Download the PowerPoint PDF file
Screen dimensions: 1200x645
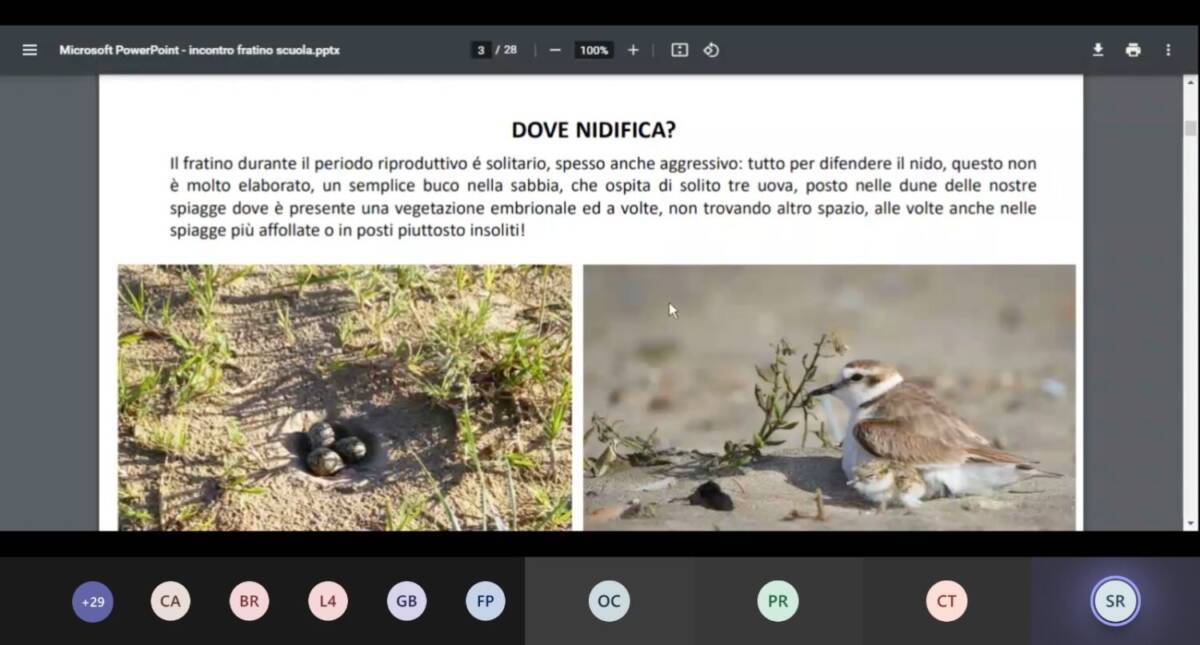coord(1098,50)
